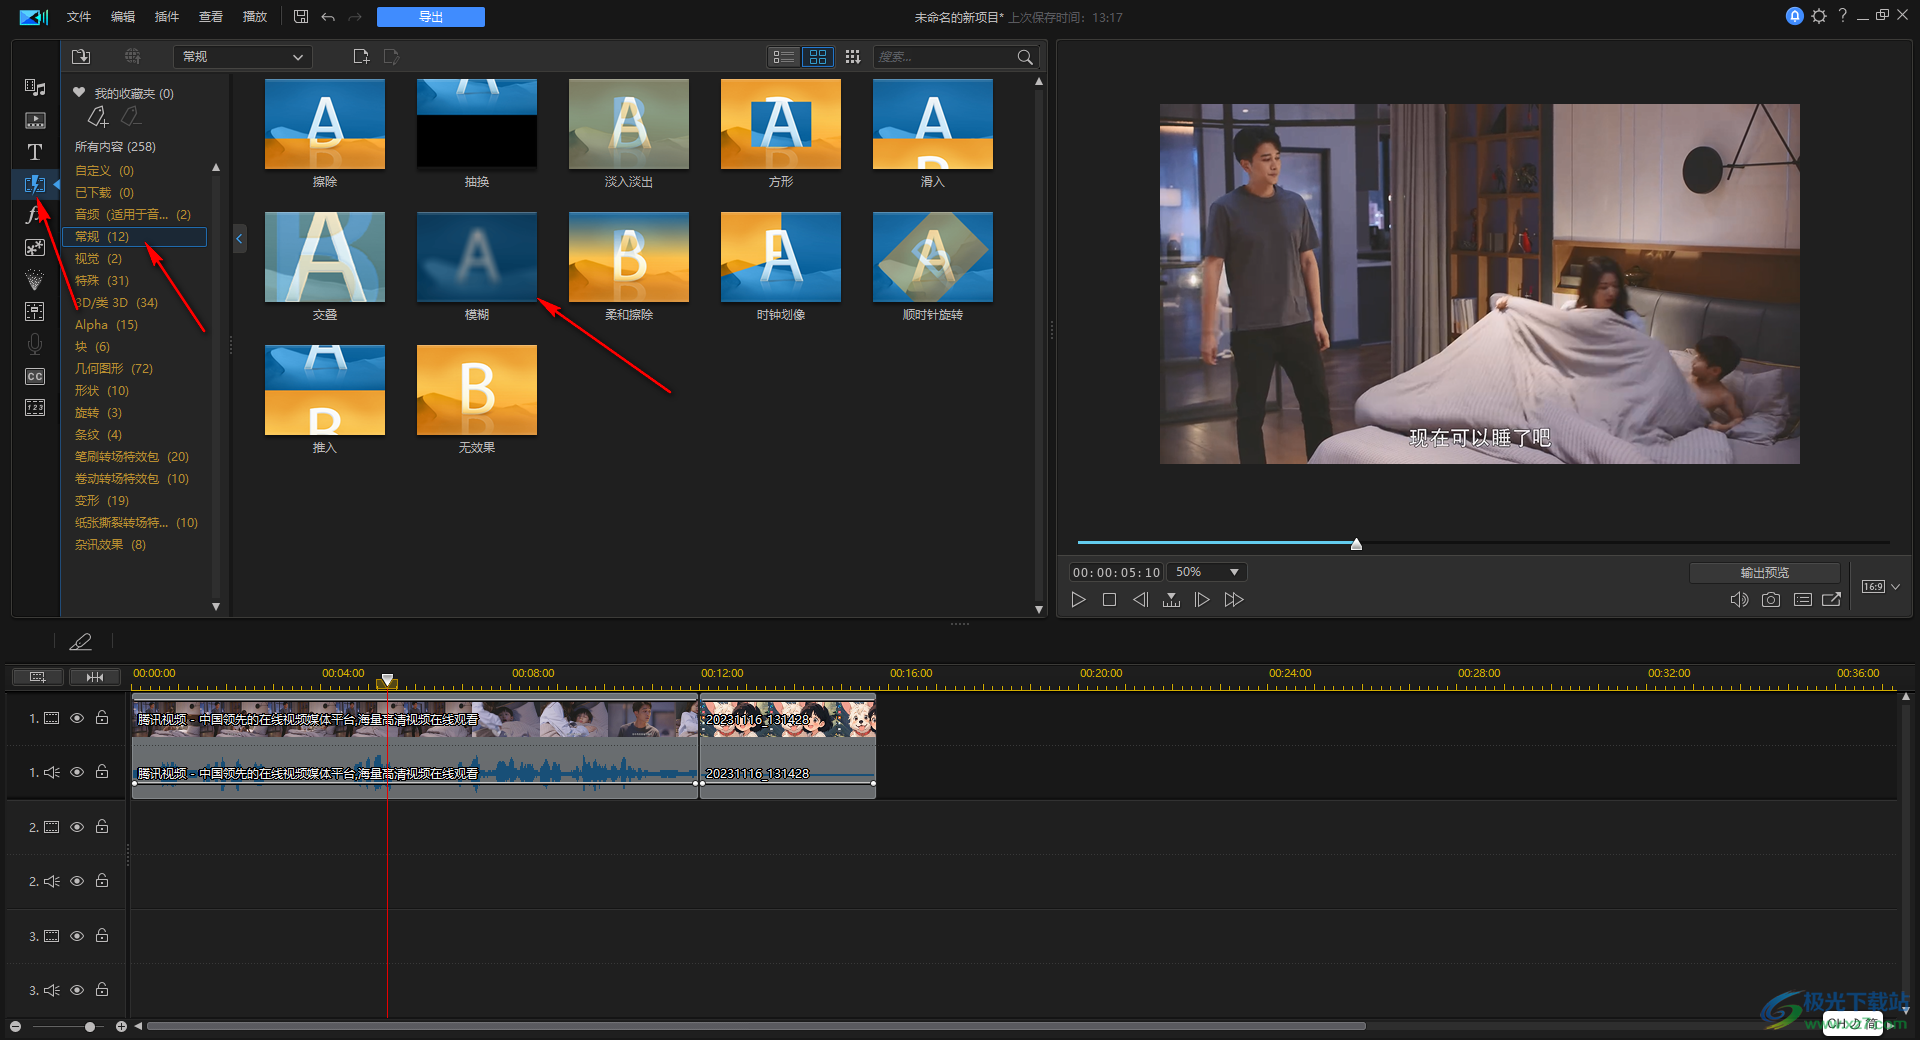
Task: Open the effects fx room icon
Action: [x=33, y=215]
